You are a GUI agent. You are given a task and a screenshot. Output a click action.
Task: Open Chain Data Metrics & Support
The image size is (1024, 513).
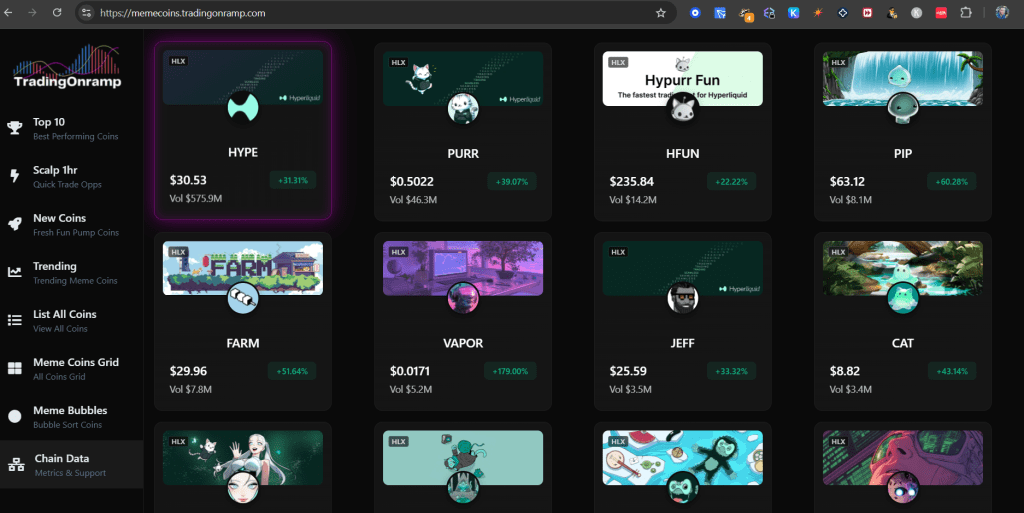(x=72, y=465)
